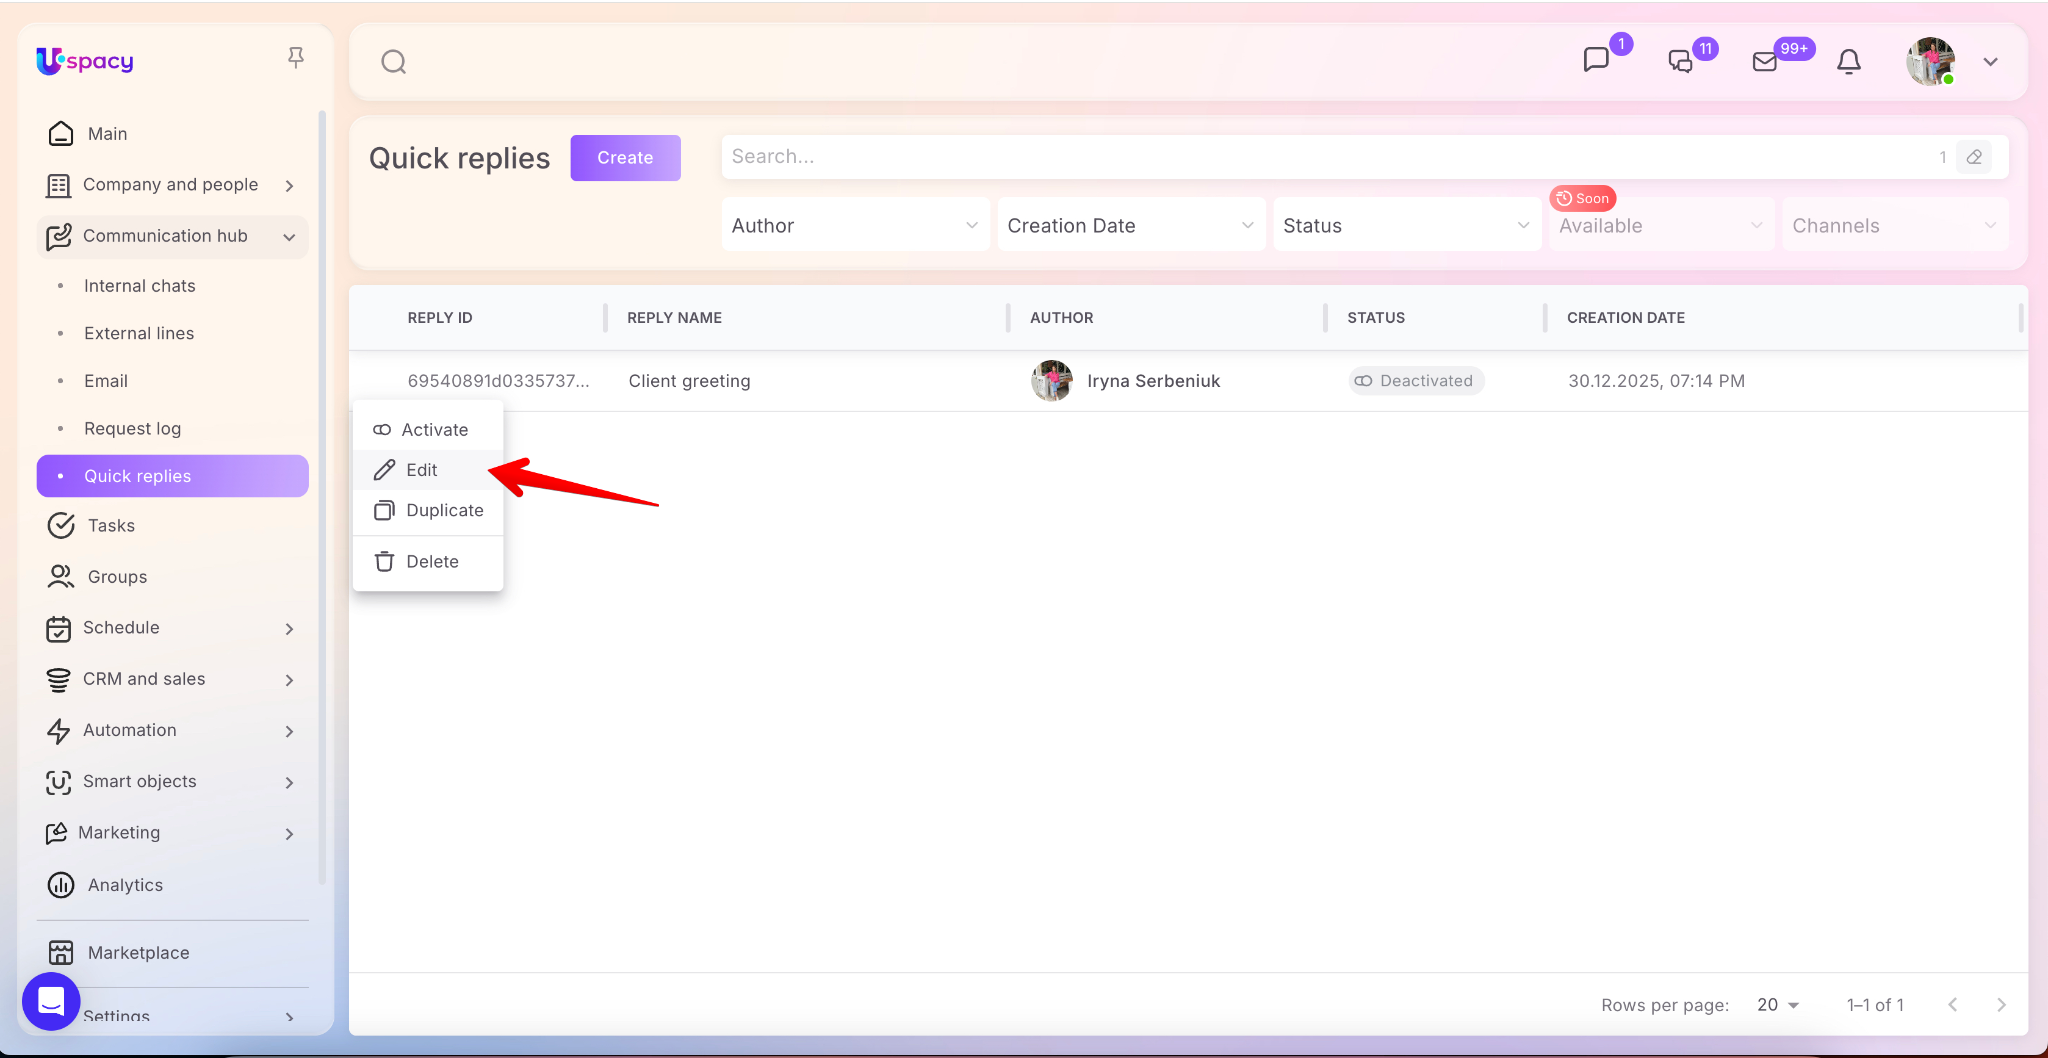Open the chat messages icon with badge 1
The width and height of the screenshot is (2048, 1058).
1596,60
